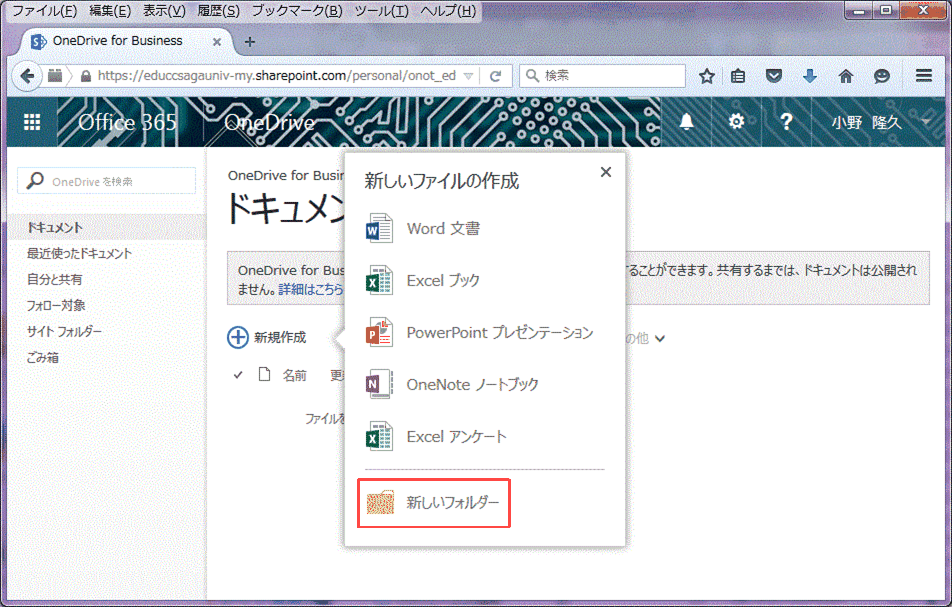The width and height of the screenshot is (952, 607).
Task: Open the notifications bell
Action: (x=686, y=122)
